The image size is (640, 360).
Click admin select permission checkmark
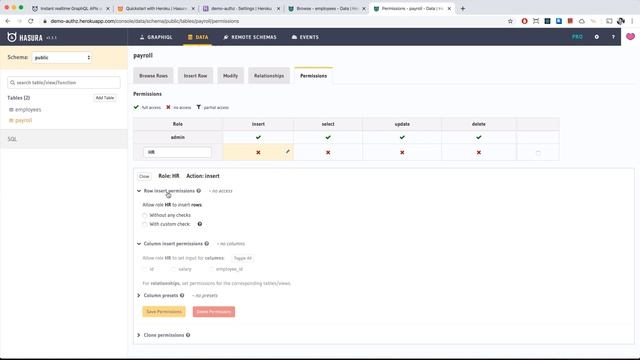tap(328, 137)
